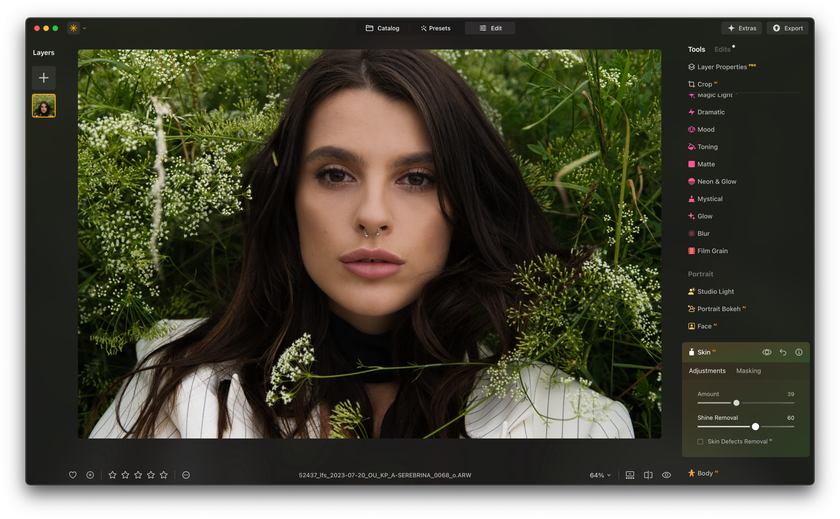Switch to the Presets tab
The image size is (840, 519).
(x=436, y=28)
